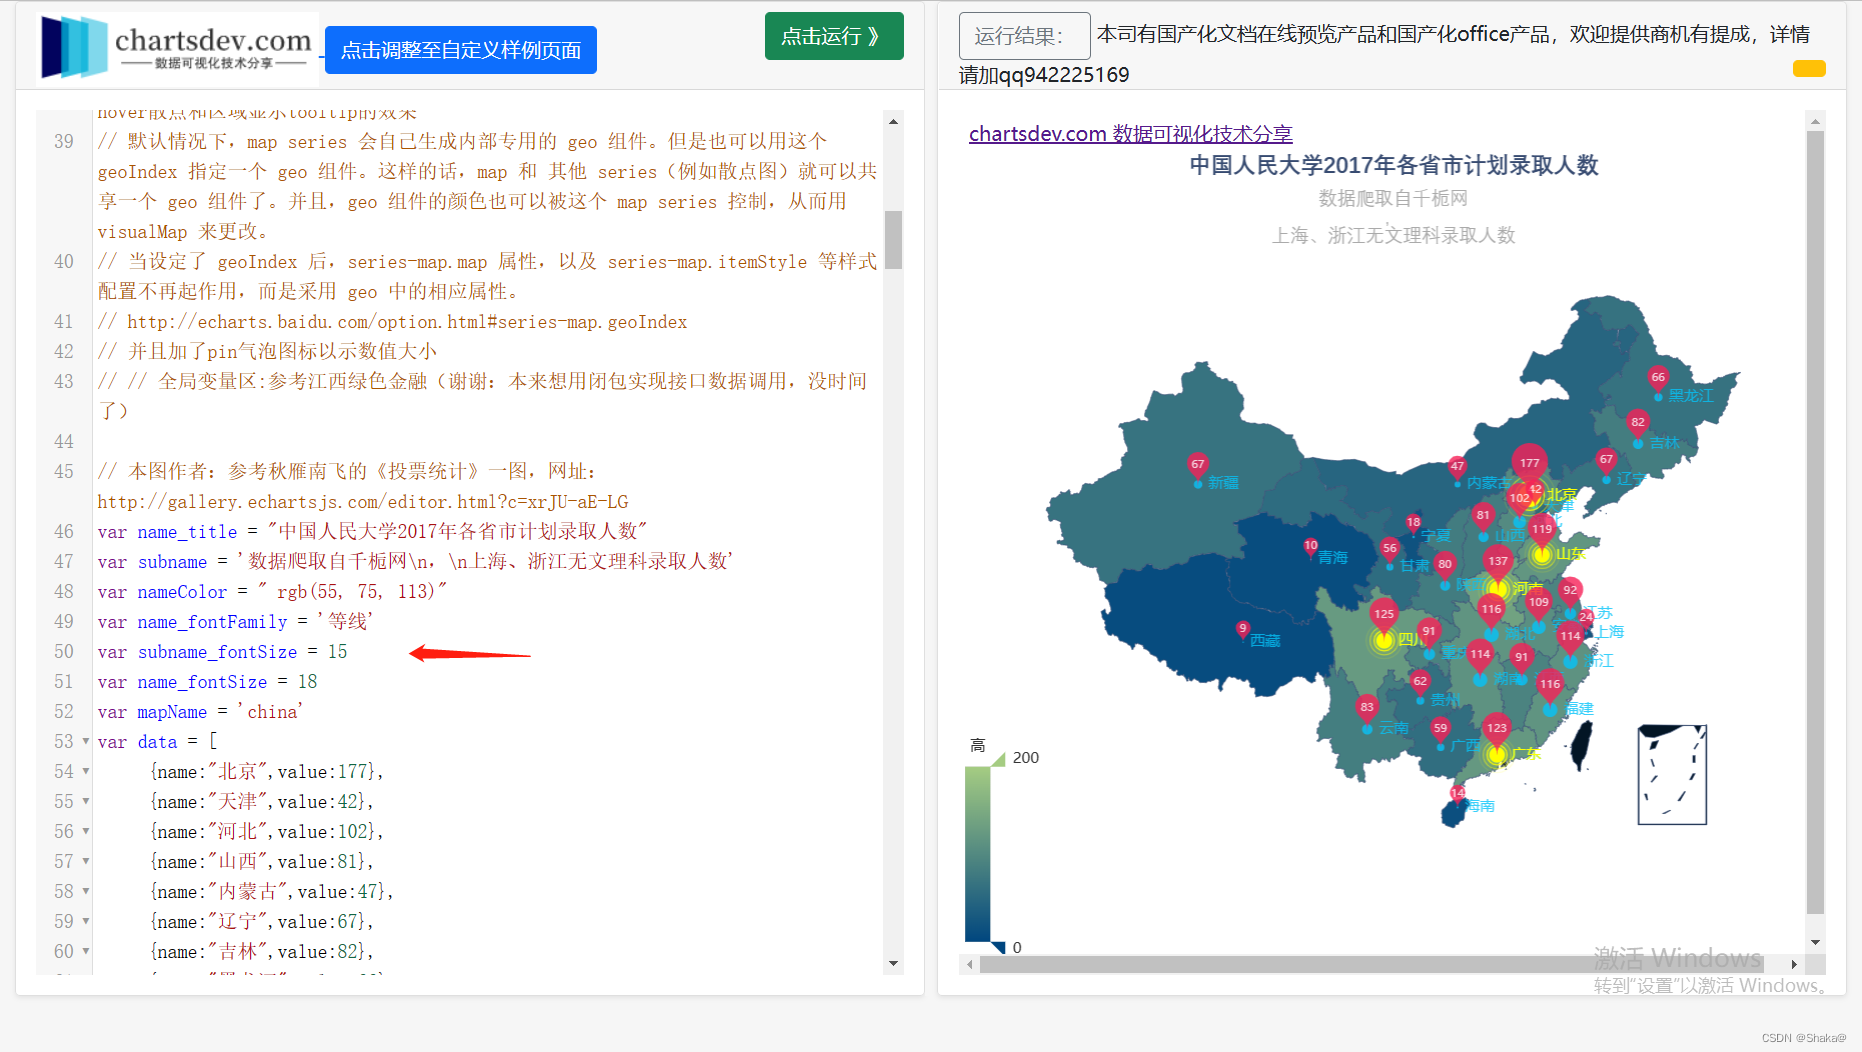This screenshot has height=1052, width=1862.
Task: Collapse the fold arrow at line 54
Action: point(85,772)
